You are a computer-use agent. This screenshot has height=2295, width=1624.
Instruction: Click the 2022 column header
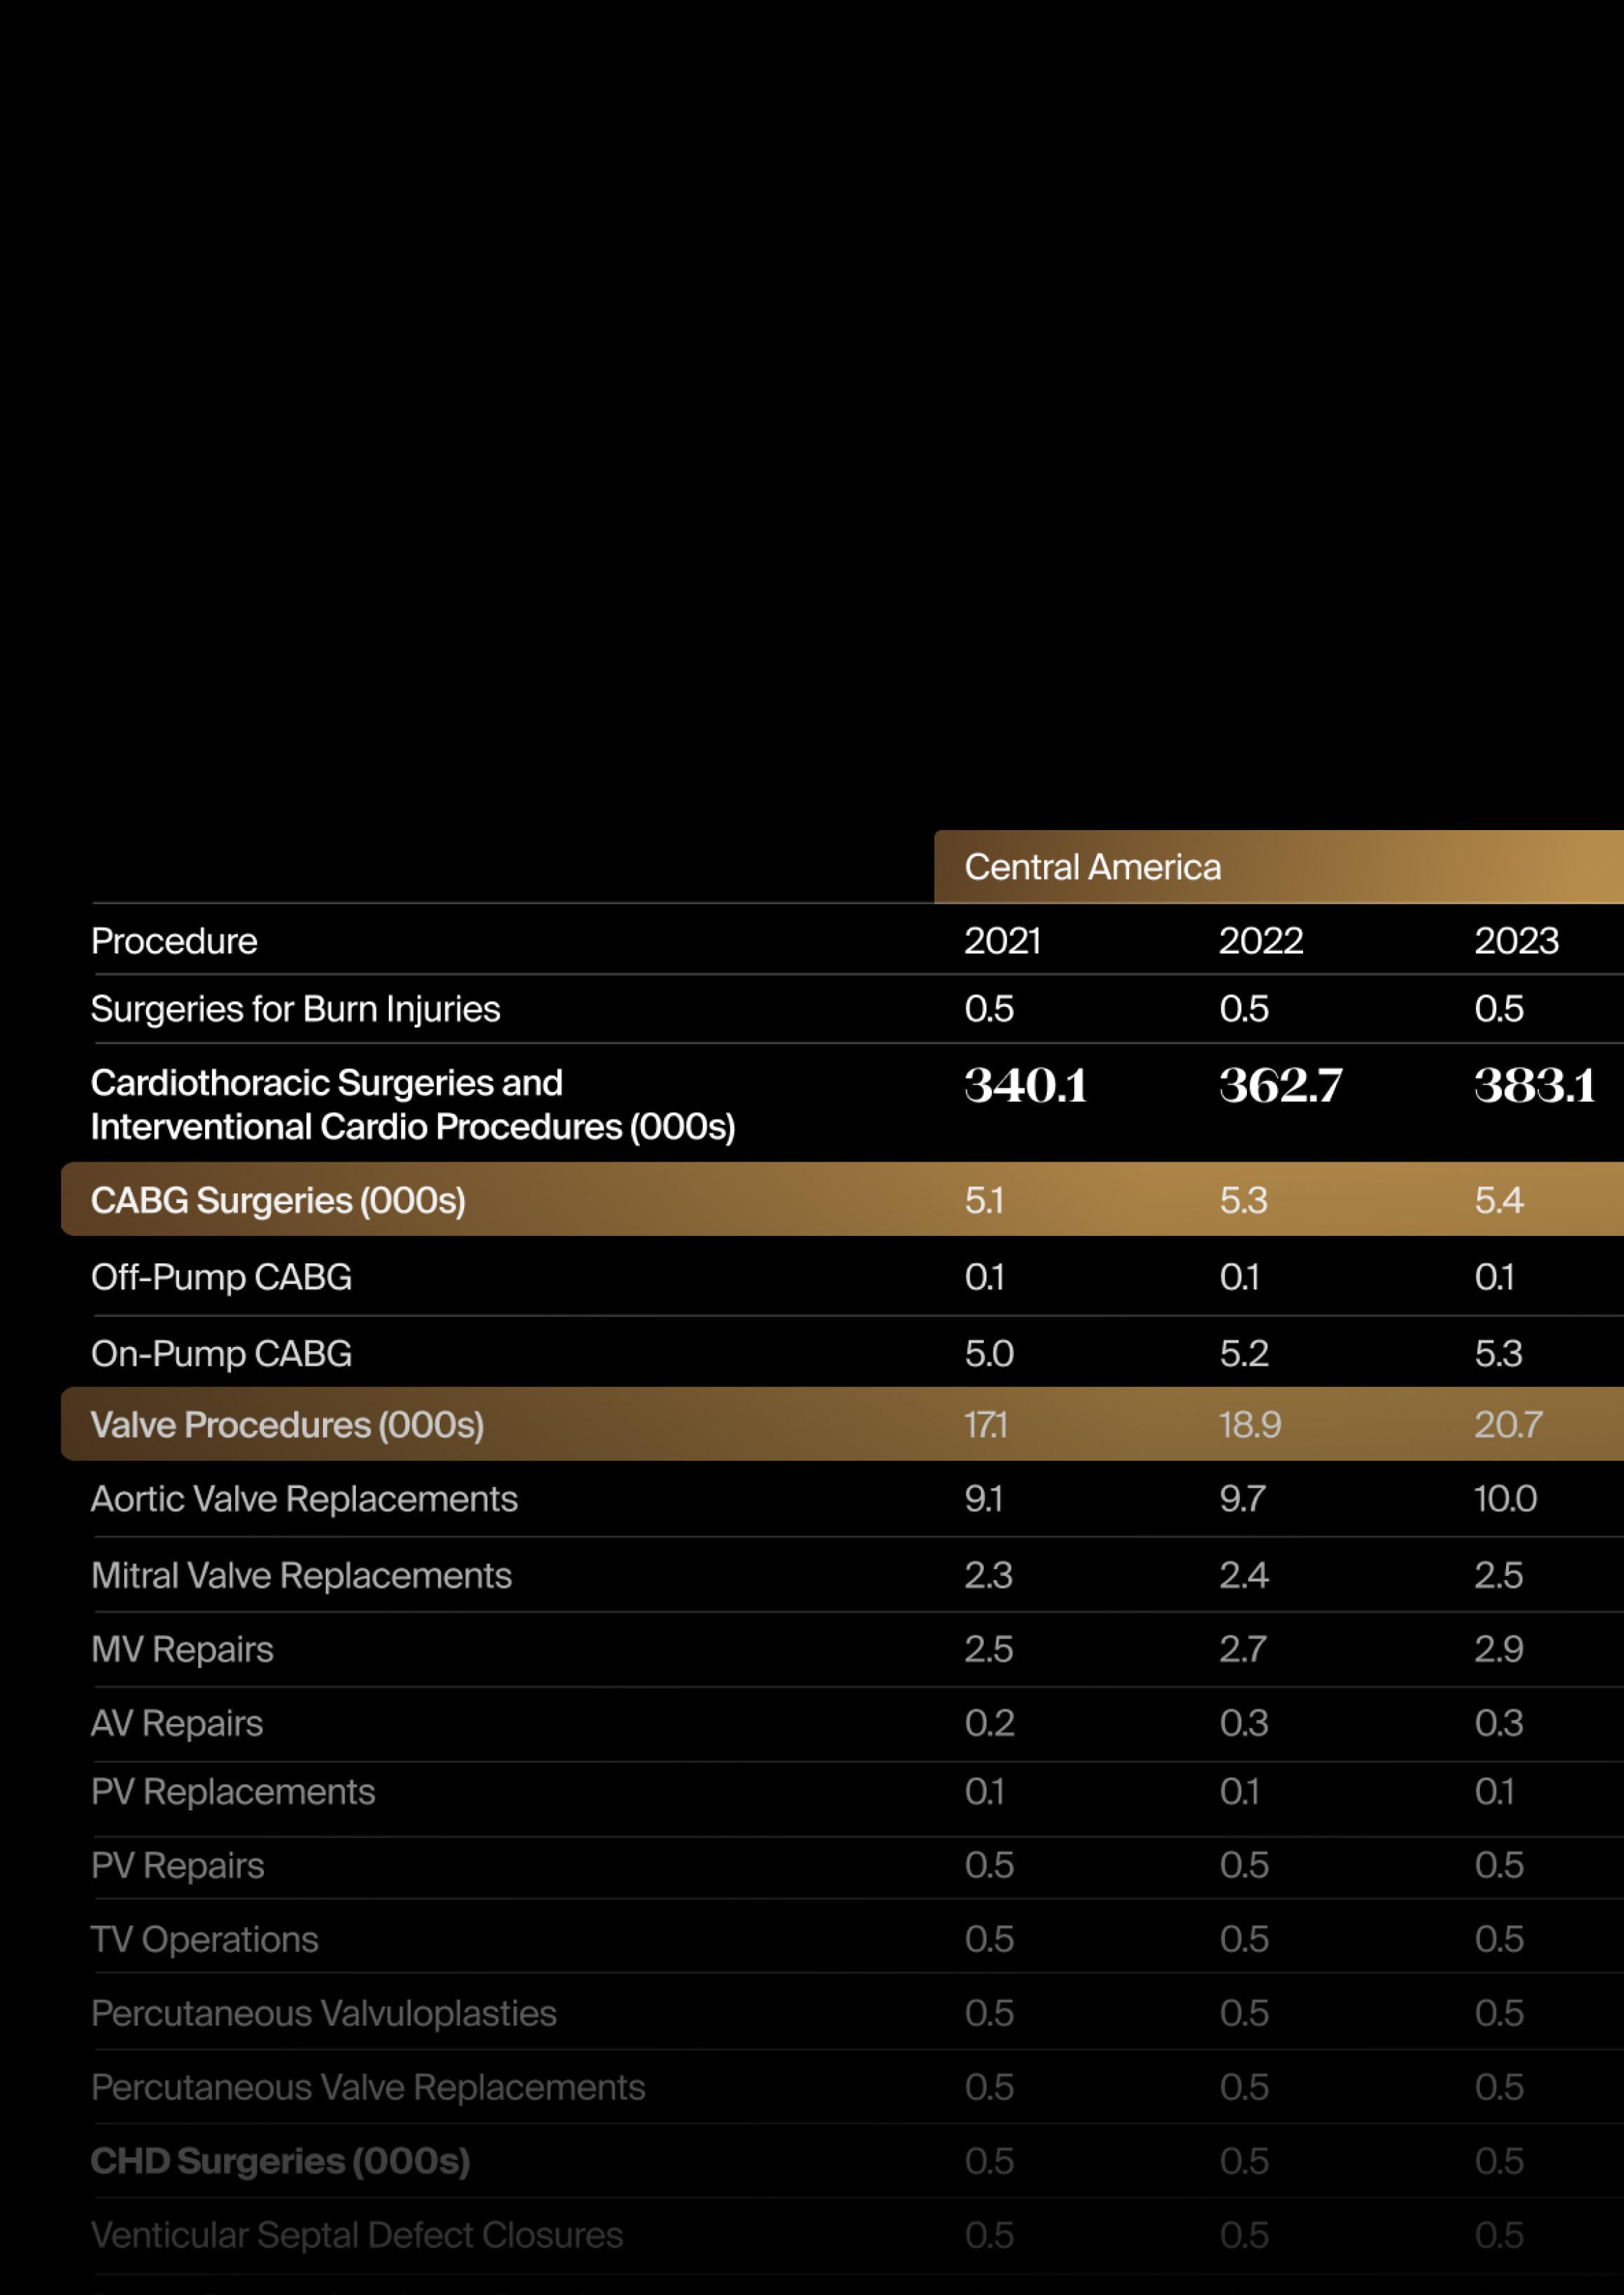click(x=1260, y=941)
